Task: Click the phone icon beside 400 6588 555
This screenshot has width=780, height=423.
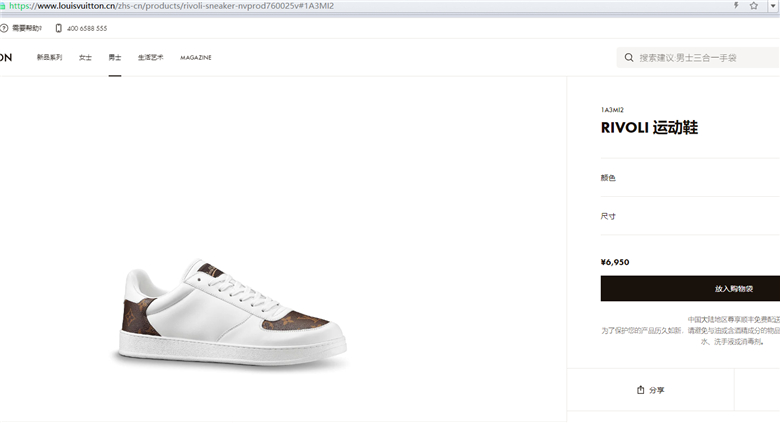Action: point(59,28)
